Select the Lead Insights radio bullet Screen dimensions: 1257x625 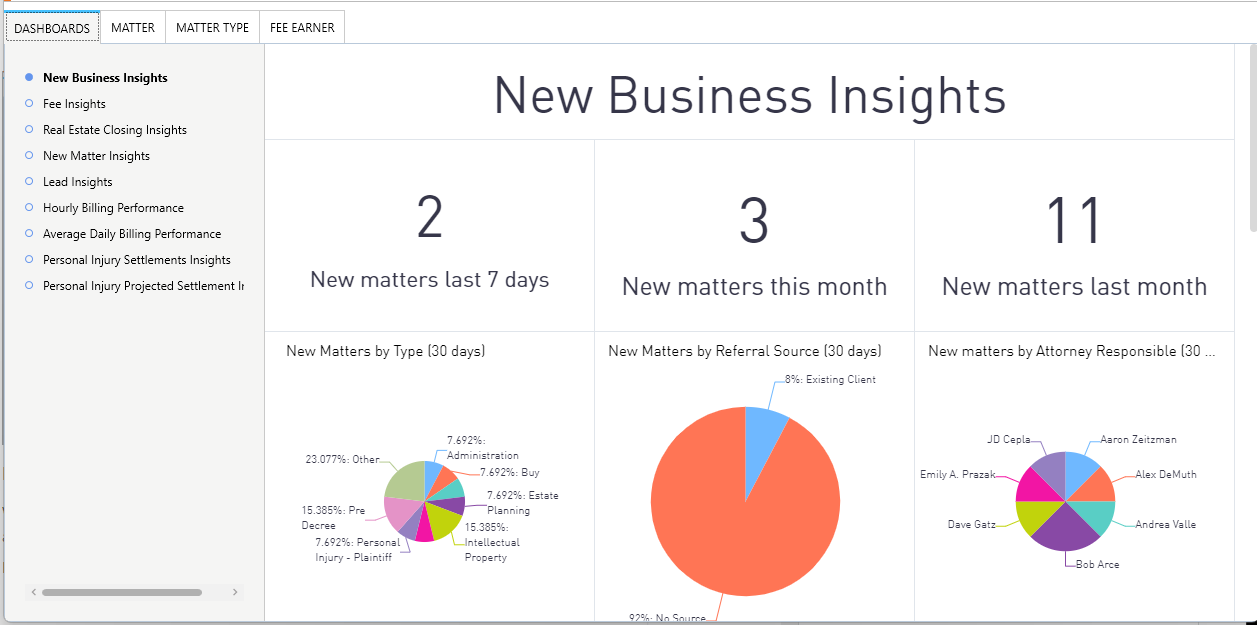click(x=29, y=181)
